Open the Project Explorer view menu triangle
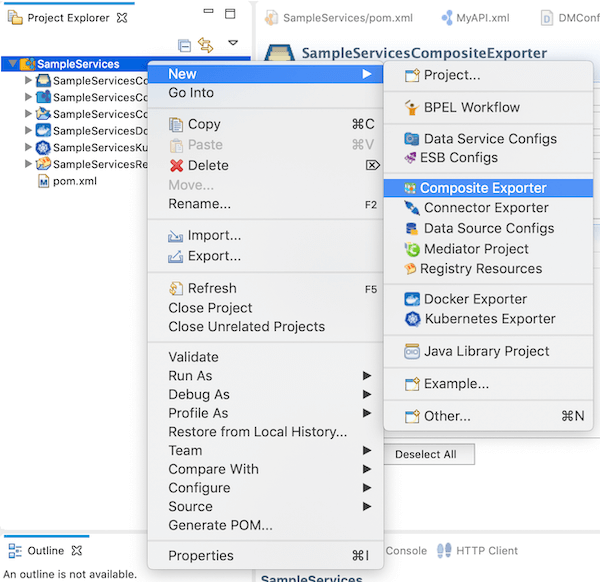Screen dimensions: 600x582 pyautogui.click(x=233, y=42)
